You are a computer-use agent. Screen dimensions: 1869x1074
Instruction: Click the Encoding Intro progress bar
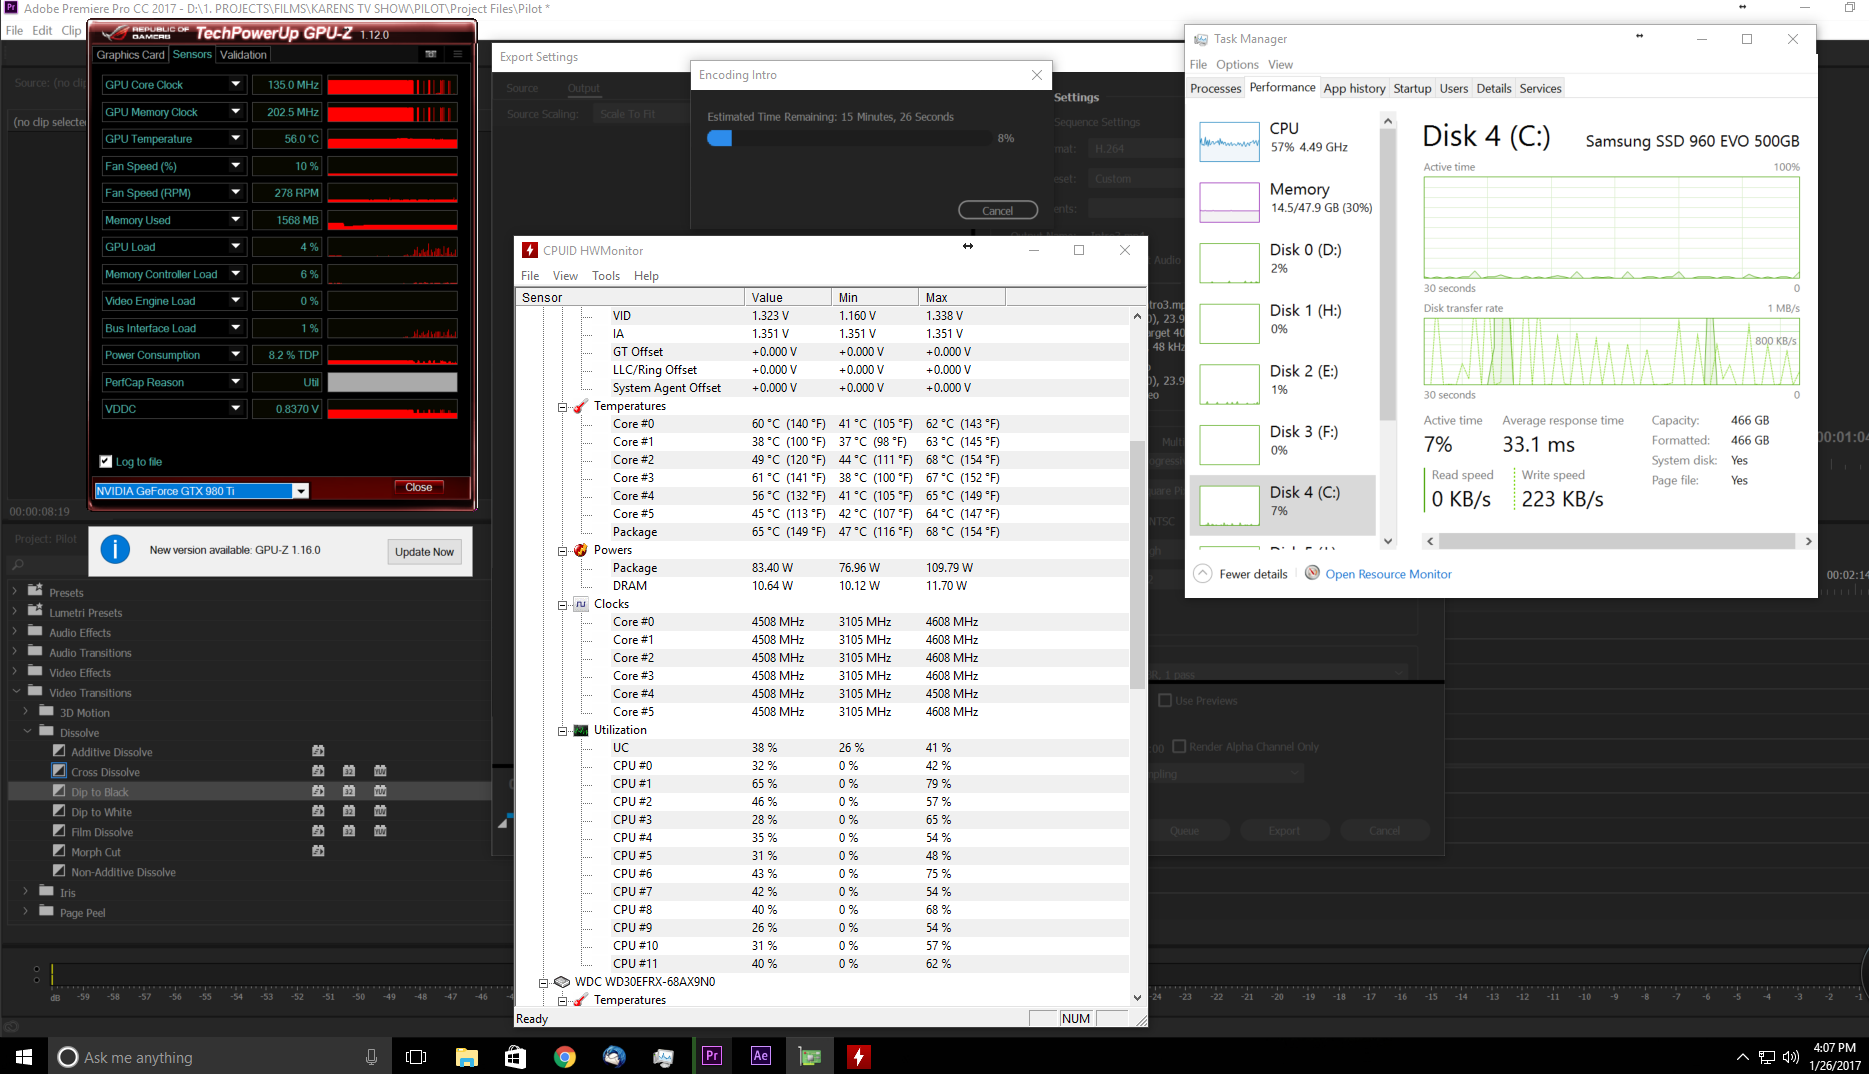tap(848, 138)
